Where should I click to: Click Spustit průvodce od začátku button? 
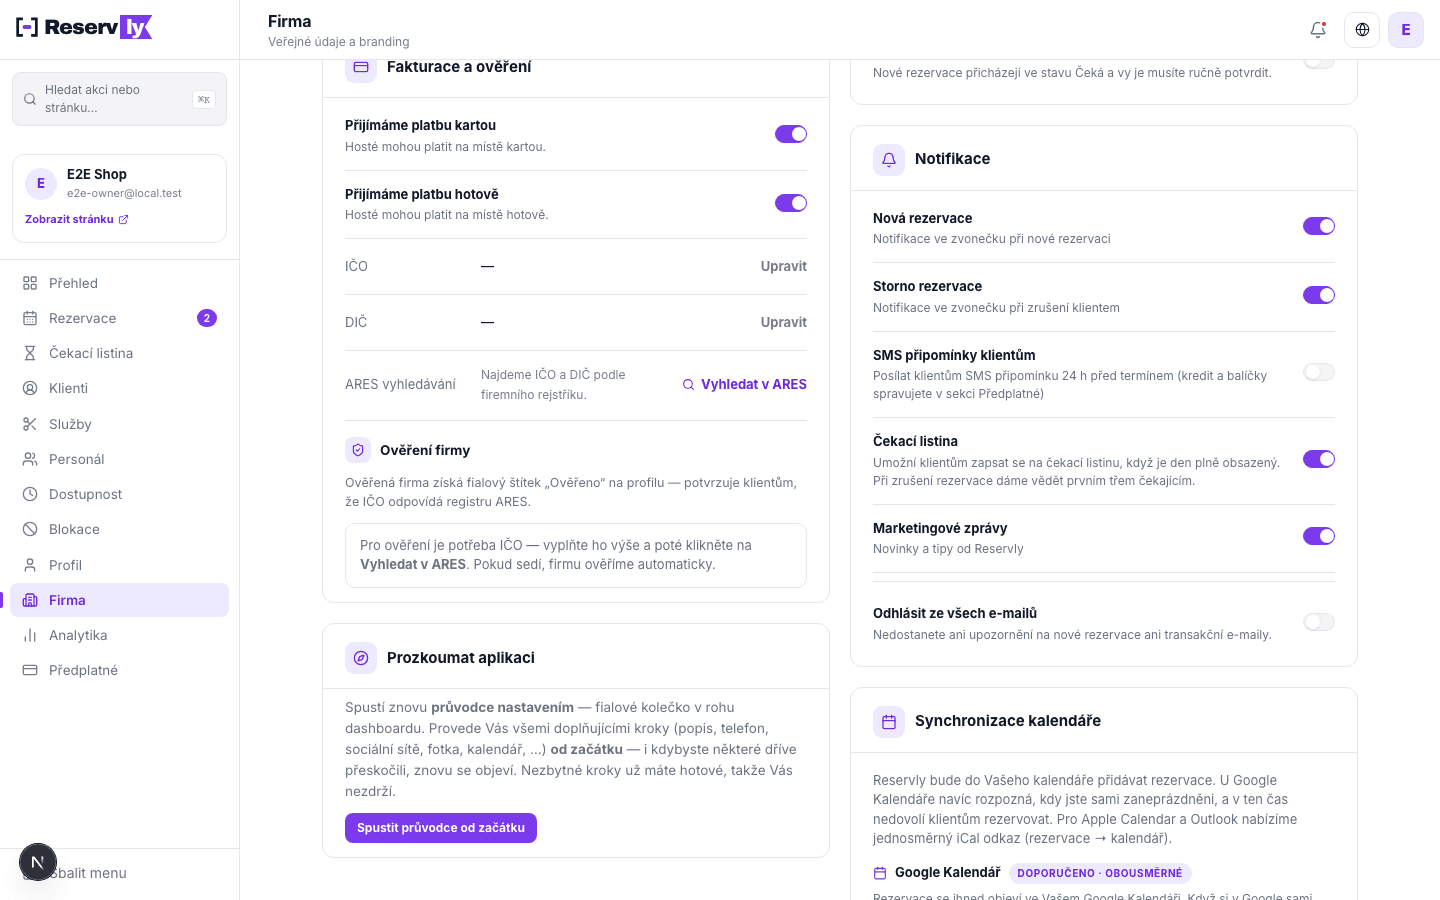tap(441, 828)
